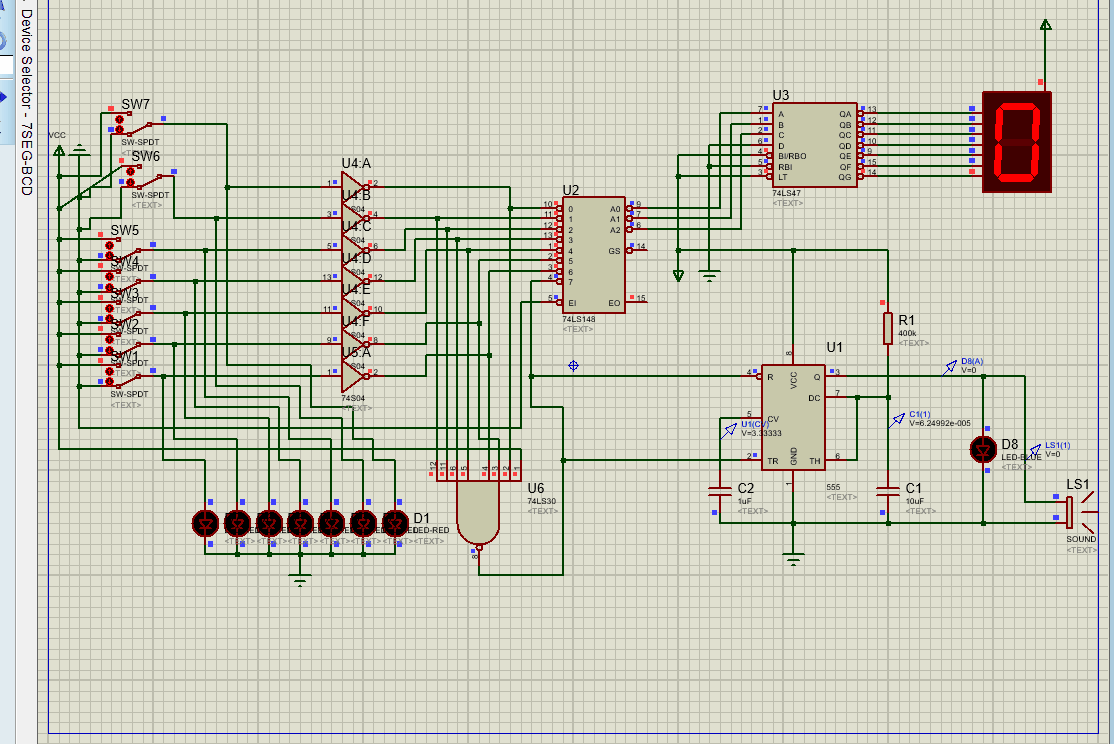Click the 74LS148 part value label
This screenshot has width=1114, height=744.
click(579, 319)
